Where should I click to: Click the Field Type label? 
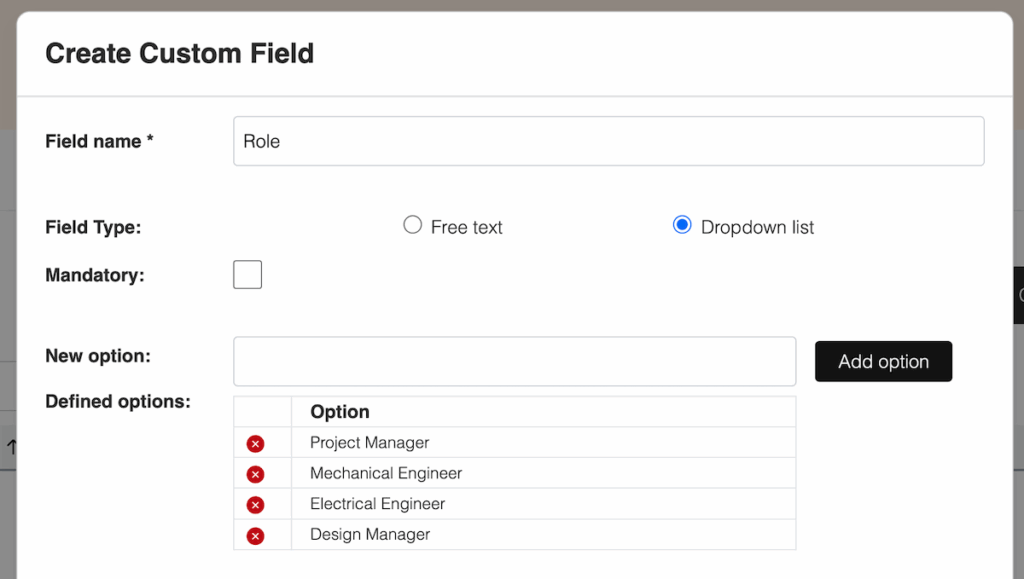coord(93,227)
